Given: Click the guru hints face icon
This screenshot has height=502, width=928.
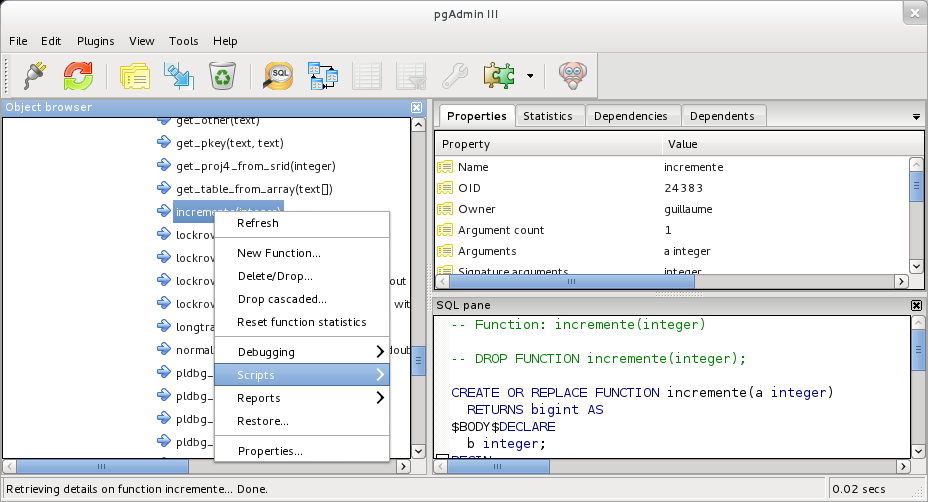Looking at the screenshot, I should coord(572,76).
